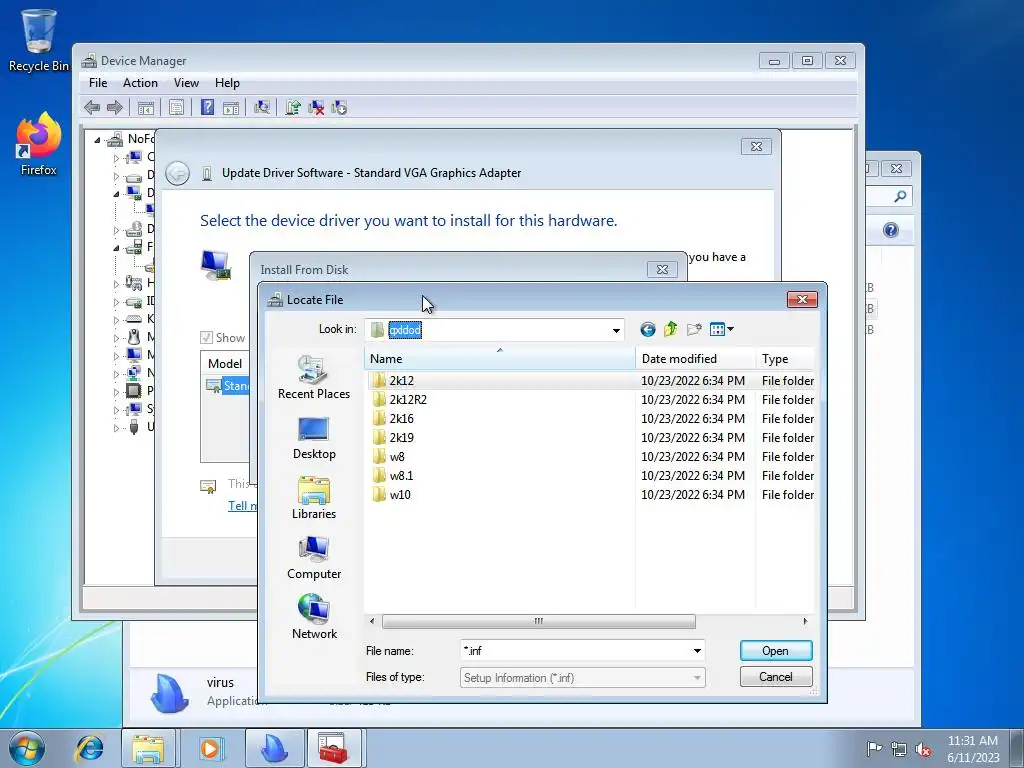Sort by the Name column header
Screen dimensions: 1024x768
500,359
